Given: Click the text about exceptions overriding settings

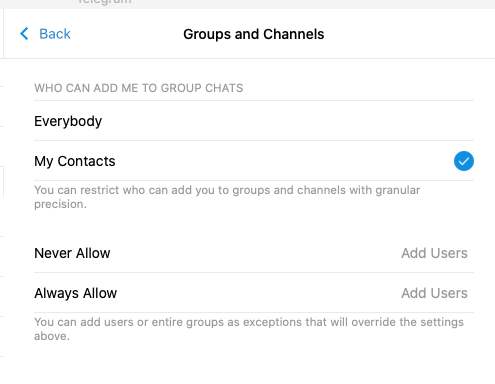Looking at the screenshot, I should tap(249, 329).
